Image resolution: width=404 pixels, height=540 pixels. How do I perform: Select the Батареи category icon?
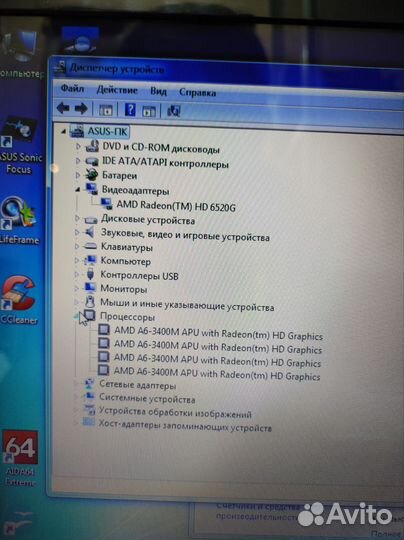pos(92,175)
